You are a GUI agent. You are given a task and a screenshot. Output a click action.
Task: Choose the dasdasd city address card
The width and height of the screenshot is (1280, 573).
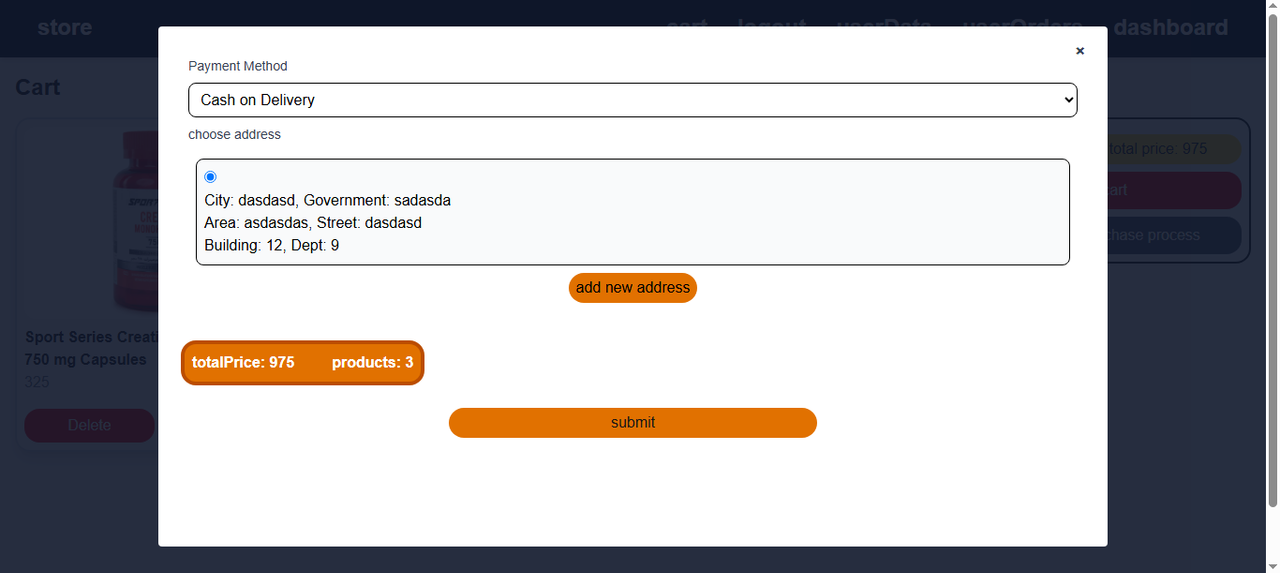632,212
